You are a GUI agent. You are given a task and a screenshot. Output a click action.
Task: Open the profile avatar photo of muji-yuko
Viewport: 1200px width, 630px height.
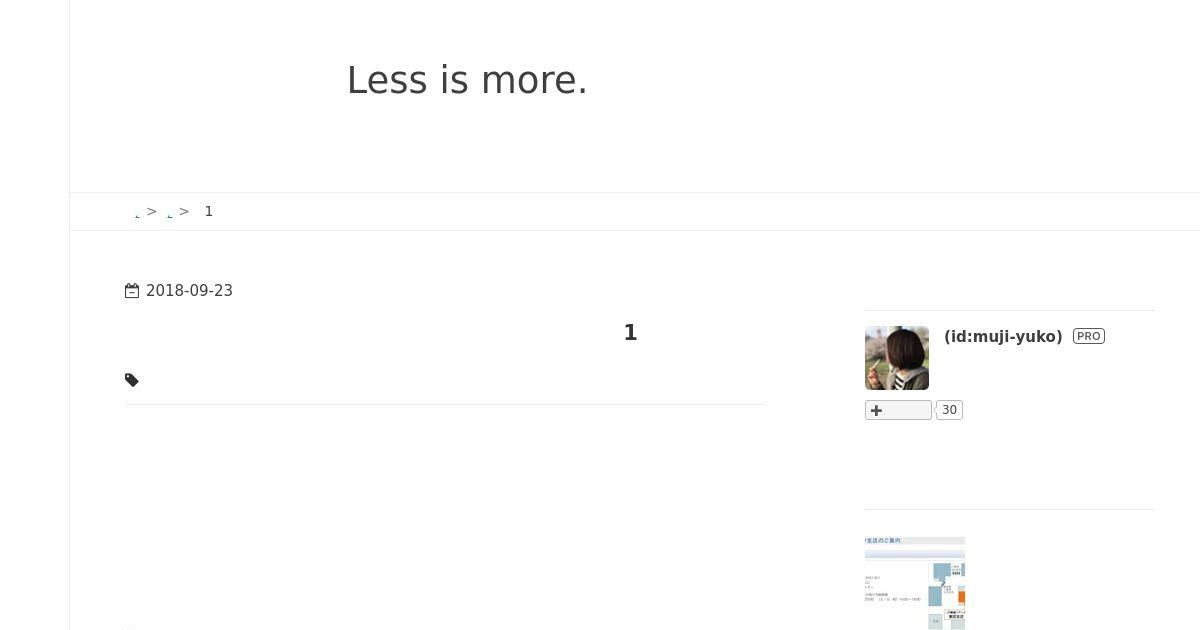[x=897, y=358]
